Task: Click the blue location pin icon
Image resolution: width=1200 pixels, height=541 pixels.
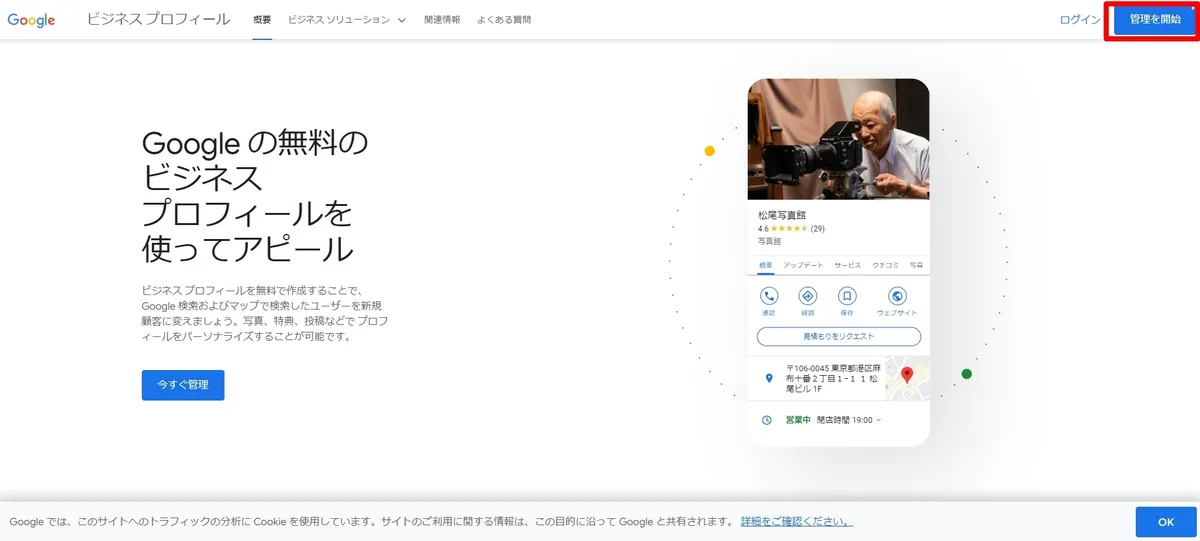Action: (768, 378)
